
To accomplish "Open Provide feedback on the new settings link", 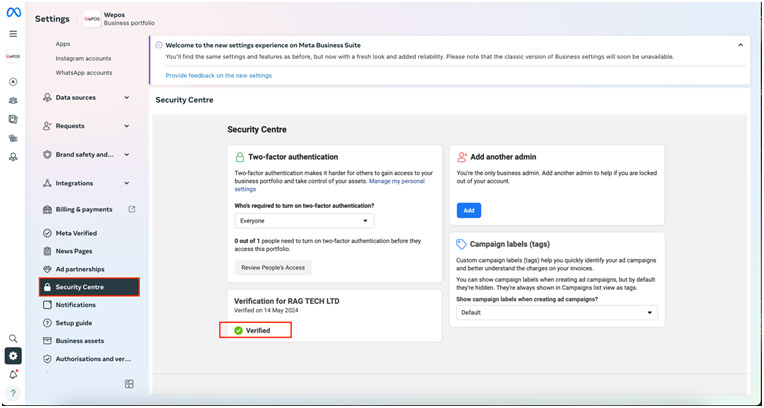I will pos(219,76).
